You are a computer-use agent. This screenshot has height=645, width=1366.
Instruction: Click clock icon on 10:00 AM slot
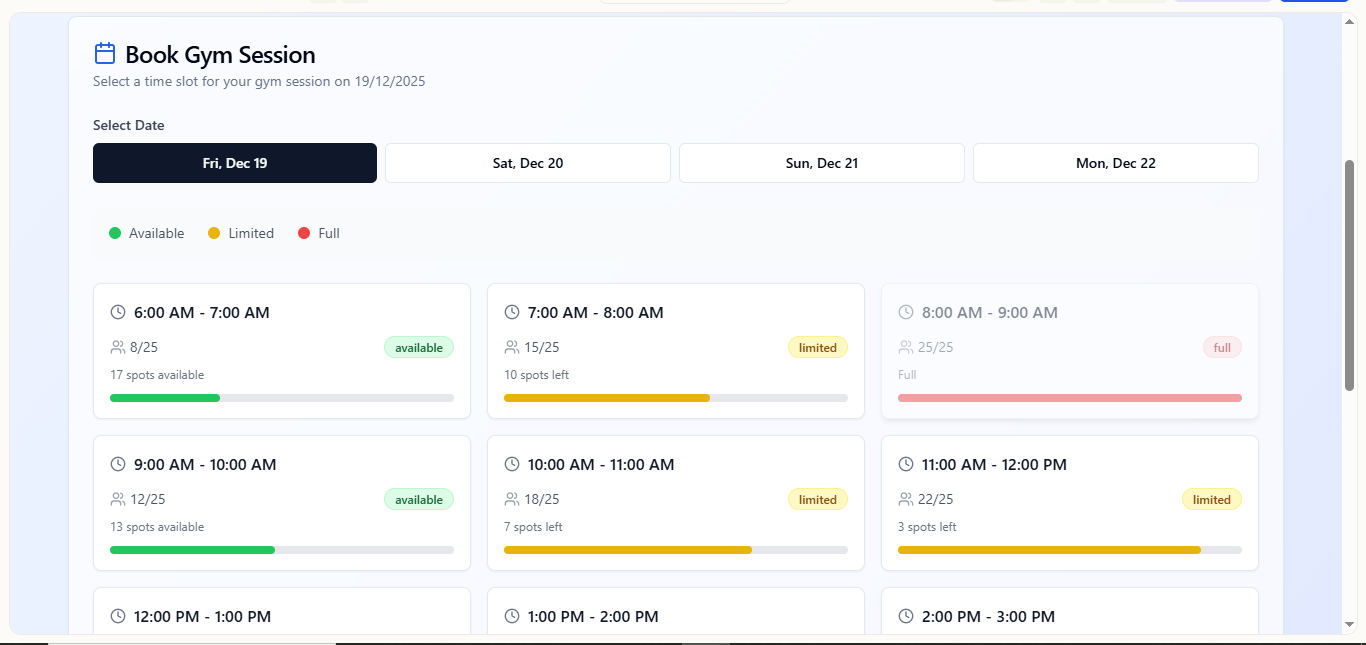pyautogui.click(x=512, y=464)
